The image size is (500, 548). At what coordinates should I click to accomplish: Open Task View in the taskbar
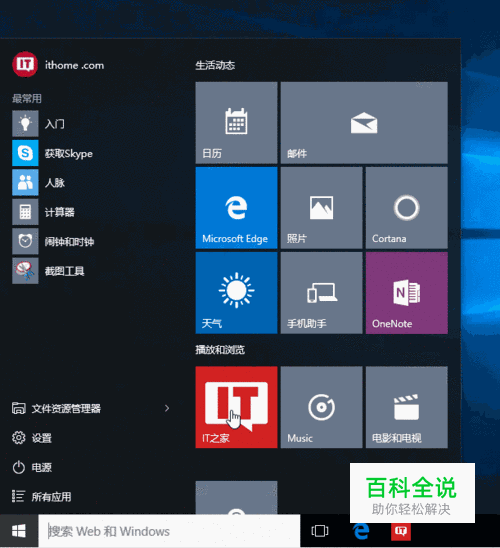[x=320, y=531]
